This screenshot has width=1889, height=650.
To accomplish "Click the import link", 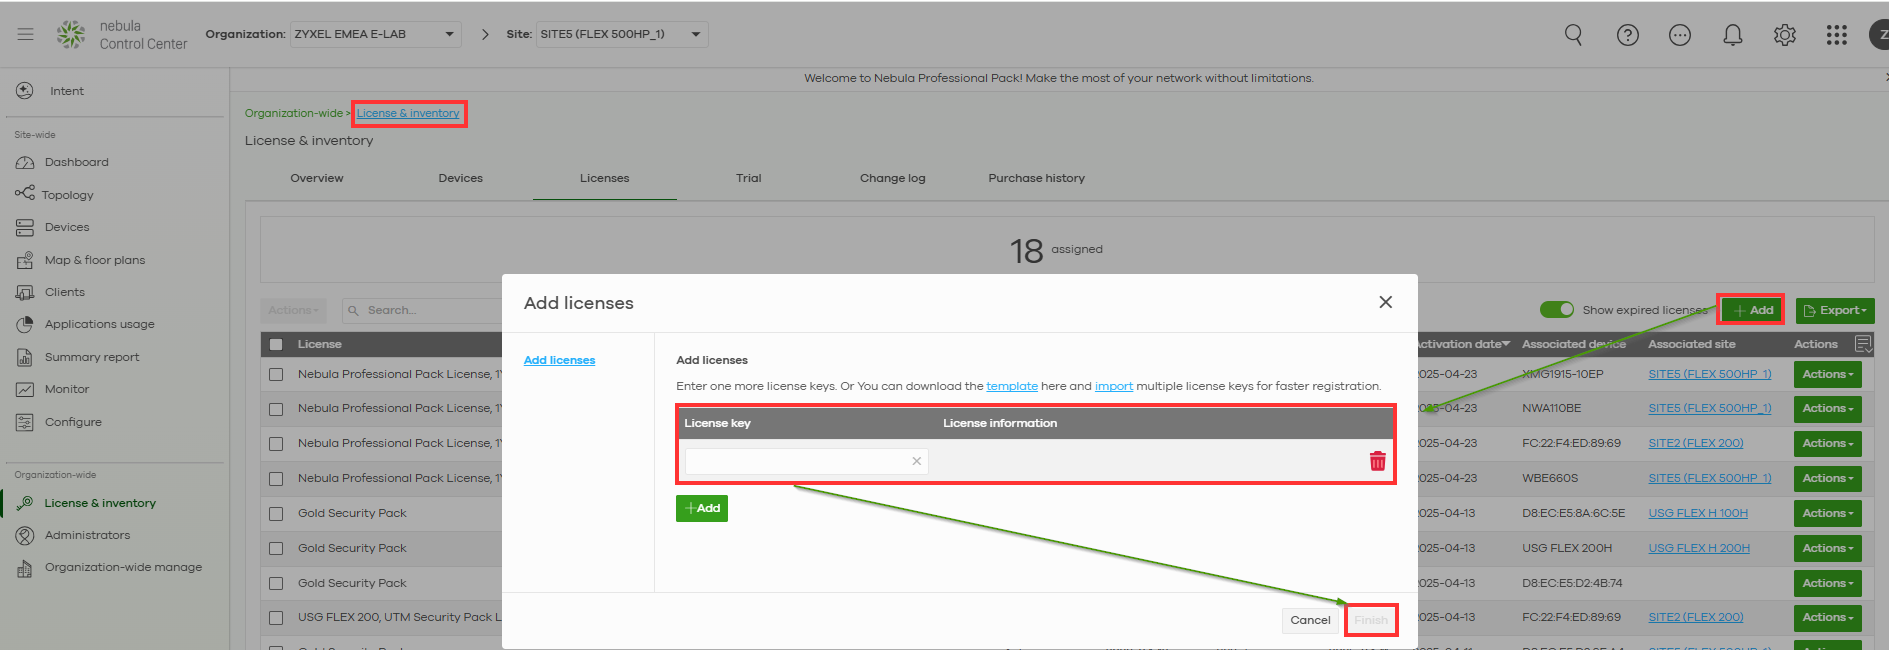I will click(1114, 386).
